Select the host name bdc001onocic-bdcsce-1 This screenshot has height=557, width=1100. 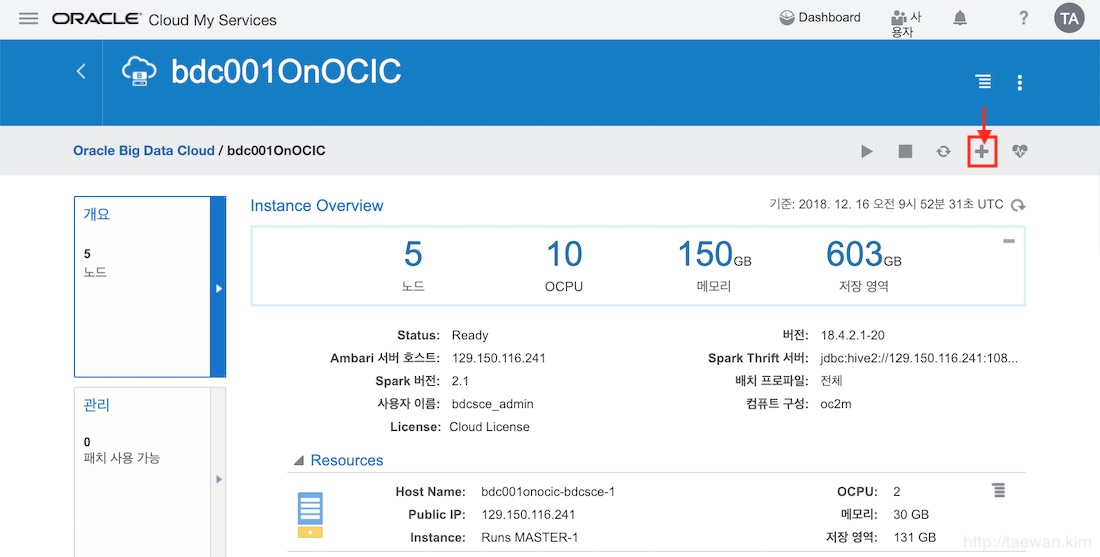tap(548, 492)
